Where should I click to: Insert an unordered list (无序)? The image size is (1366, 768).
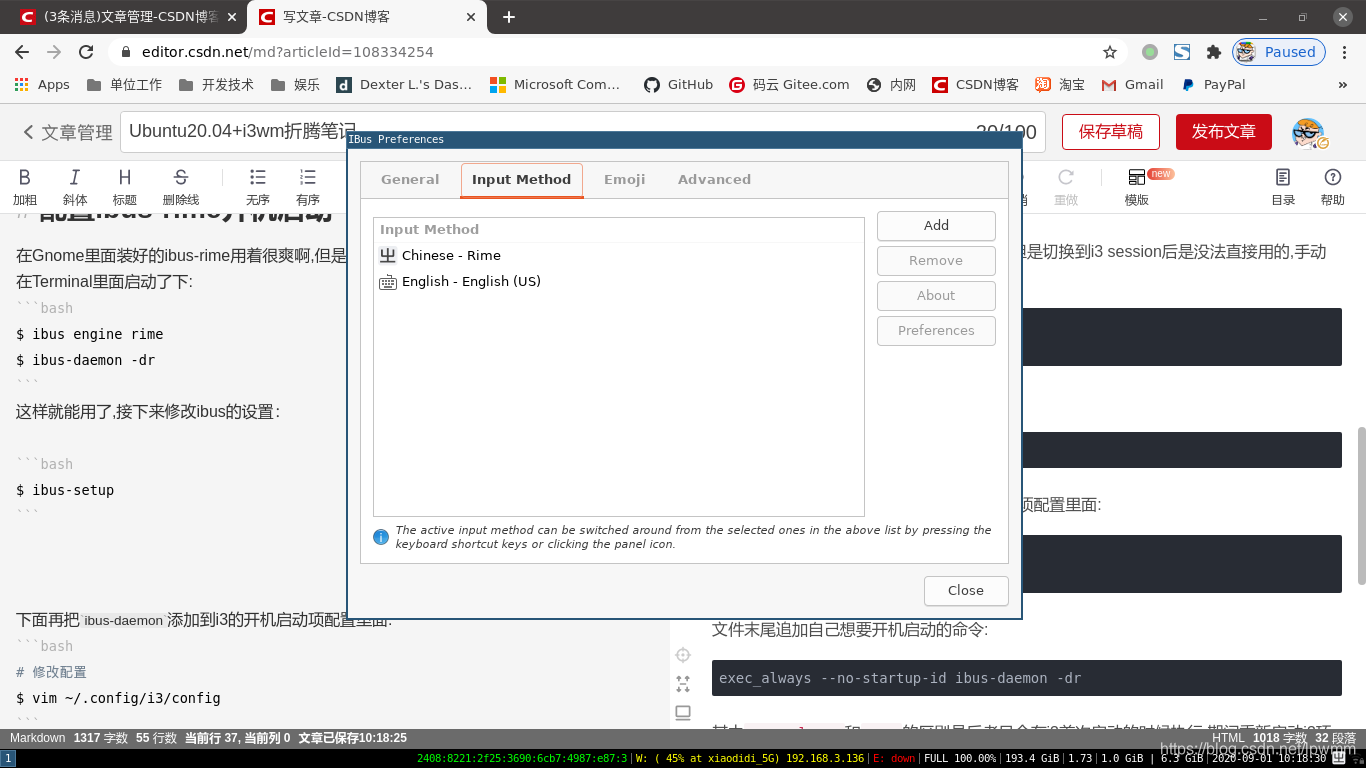click(x=258, y=187)
